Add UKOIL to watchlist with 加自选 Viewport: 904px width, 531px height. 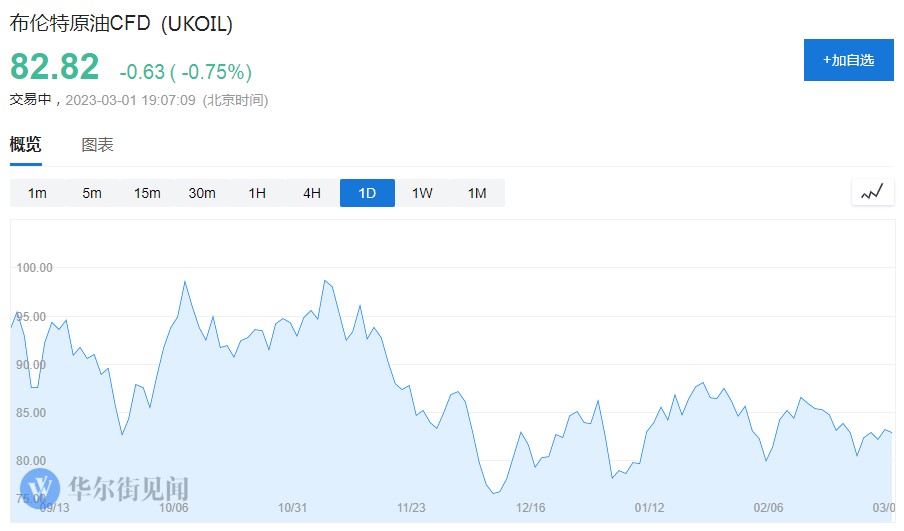(x=849, y=60)
